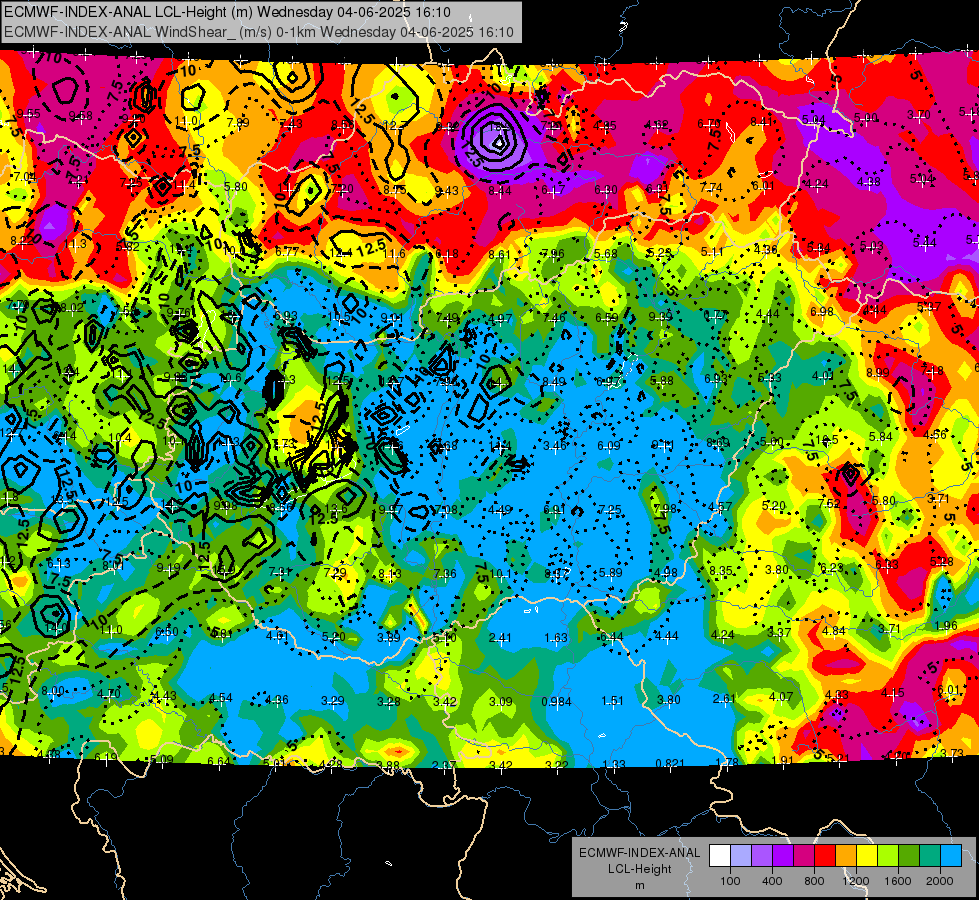Click 'ECMWF-INDEX-ANAL' in the legend box
This screenshot has height=900, width=979.
pos(639,853)
